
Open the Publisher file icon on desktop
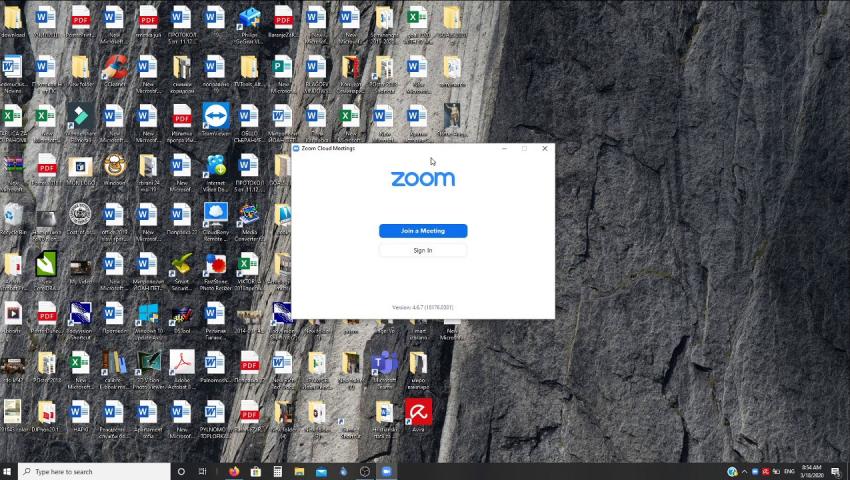pos(282,72)
